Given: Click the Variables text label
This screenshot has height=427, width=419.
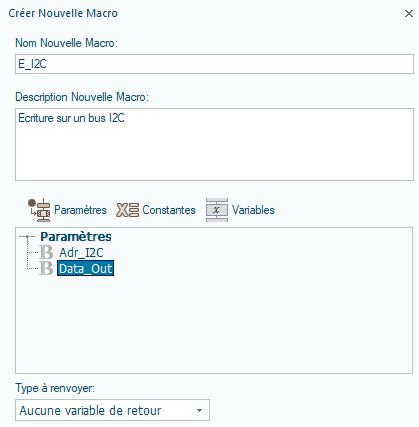Looking at the screenshot, I should (253, 210).
